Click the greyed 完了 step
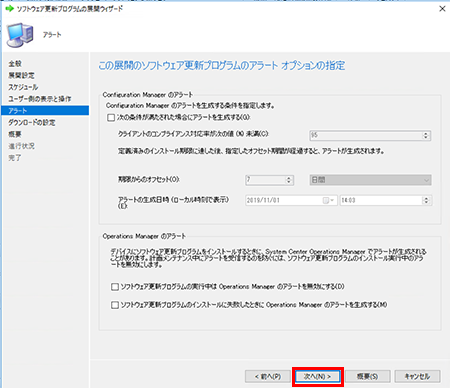The height and width of the screenshot is (388, 450). (15, 157)
